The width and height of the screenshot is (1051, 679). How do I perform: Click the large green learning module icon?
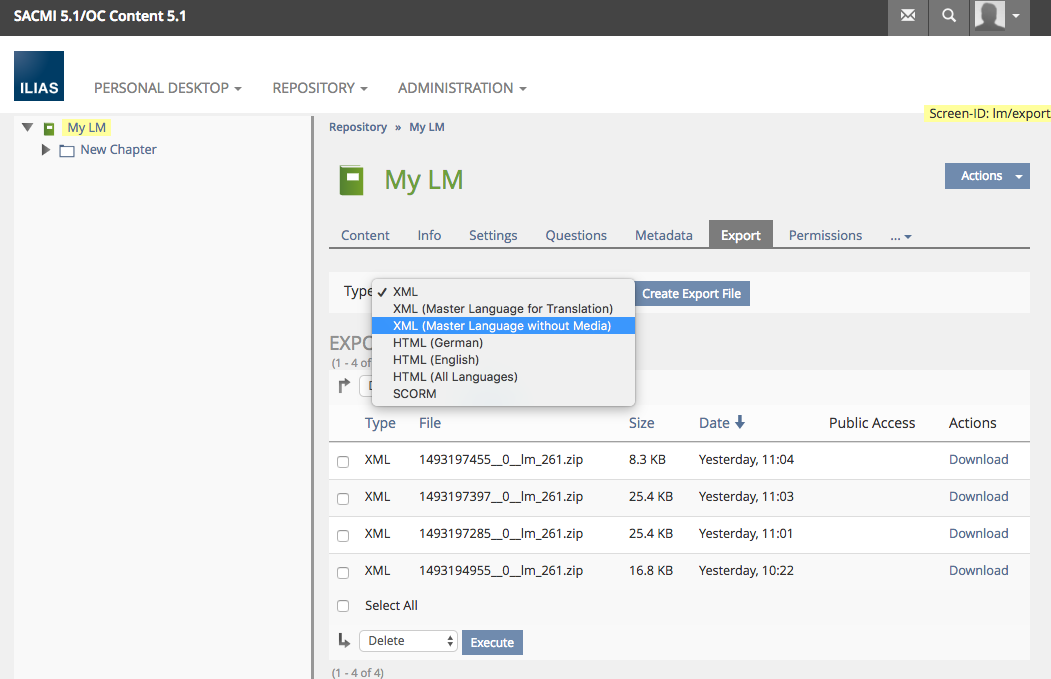tap(351, 180)
